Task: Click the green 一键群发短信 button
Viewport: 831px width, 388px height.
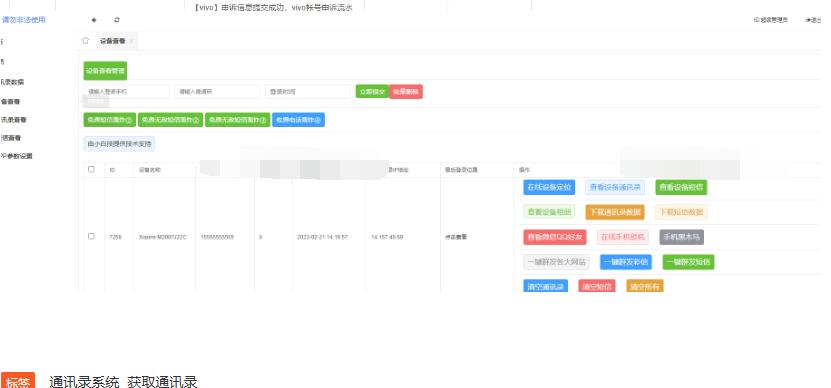Action: tap(688, 262)
